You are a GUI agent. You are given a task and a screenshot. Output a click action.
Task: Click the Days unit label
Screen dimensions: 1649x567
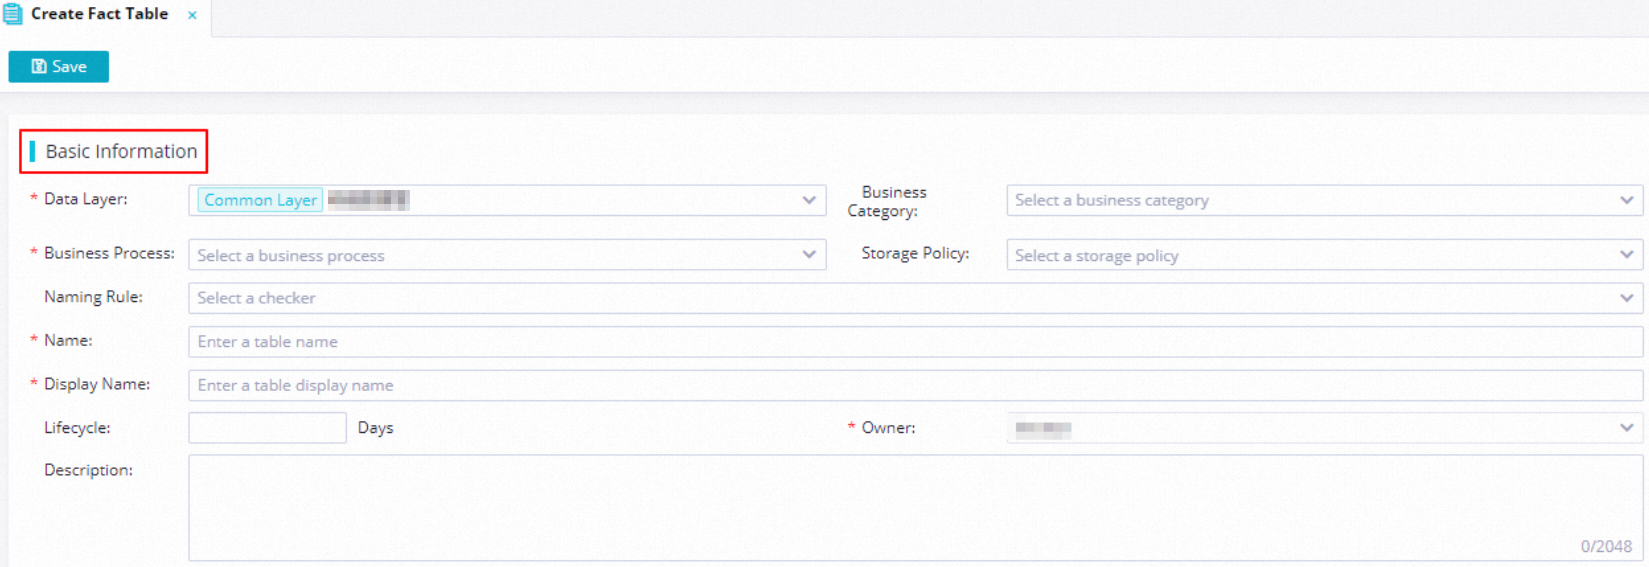pyautogui.click(x=375, y=428)
